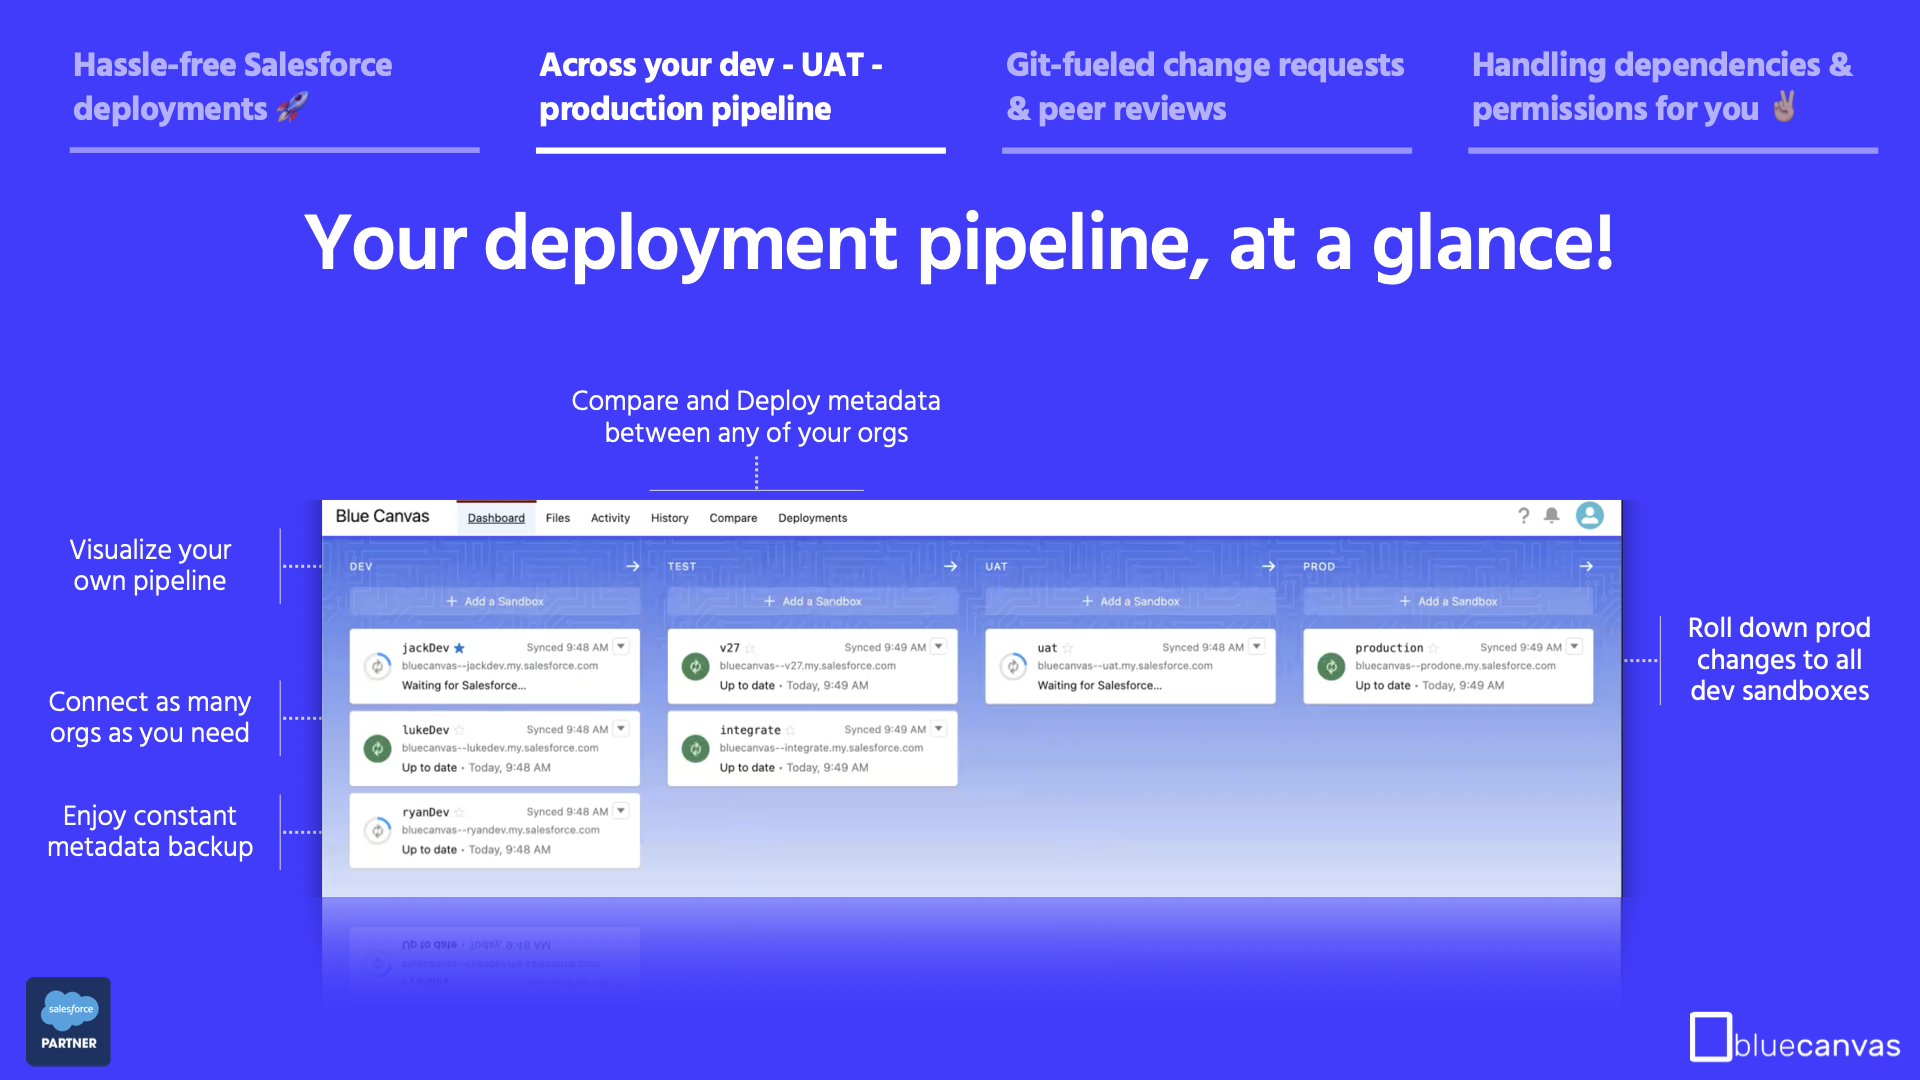Click the sync icon on the v27 card
The width and height of the screenshot is (1920, 1080).
695,666
